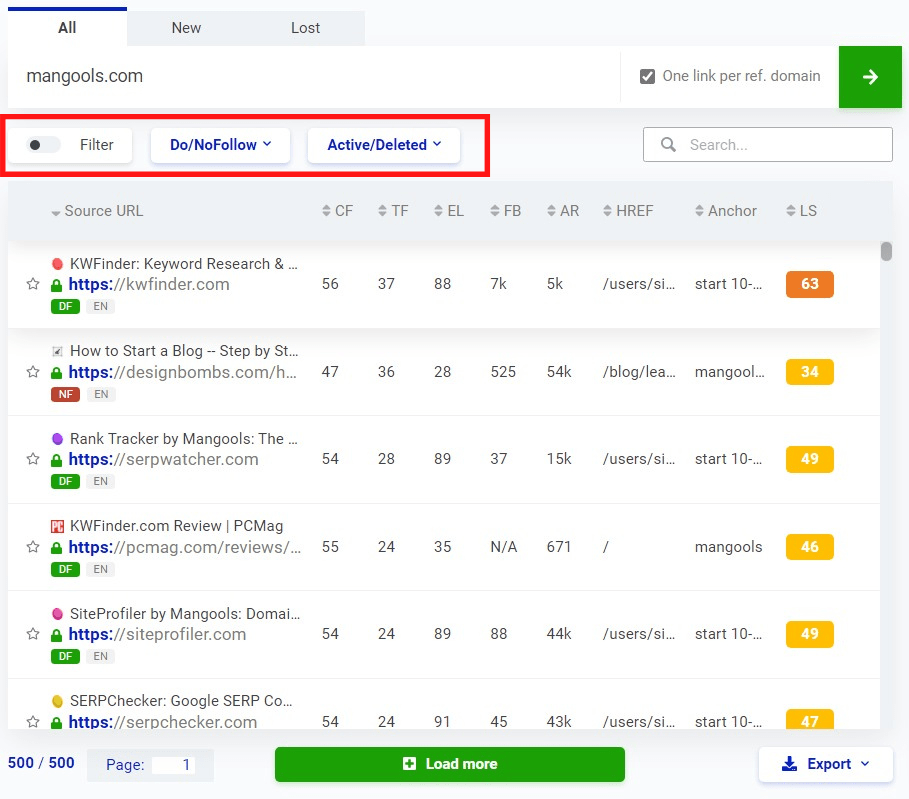Open the https://serpchecker.com link
Screen dimensions: 909x799
tap(163, 722)
